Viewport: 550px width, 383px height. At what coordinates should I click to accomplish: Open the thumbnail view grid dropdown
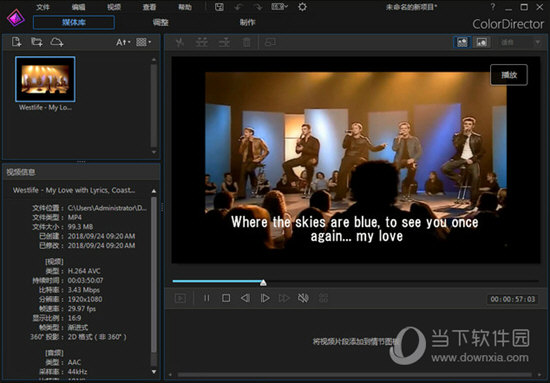click(143, 42)
